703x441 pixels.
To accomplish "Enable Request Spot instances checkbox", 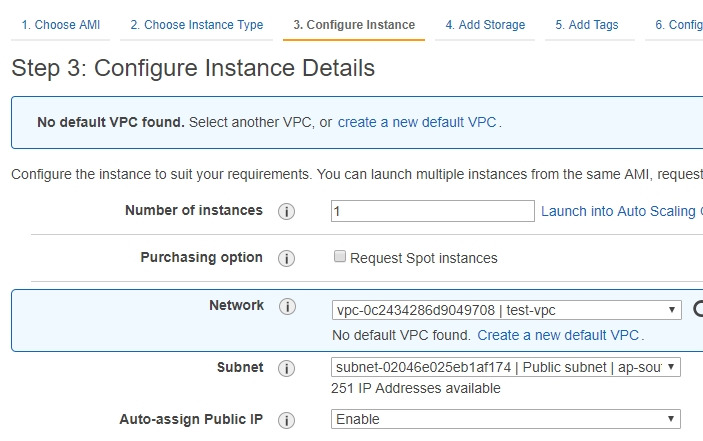I will tap(340, 256).
